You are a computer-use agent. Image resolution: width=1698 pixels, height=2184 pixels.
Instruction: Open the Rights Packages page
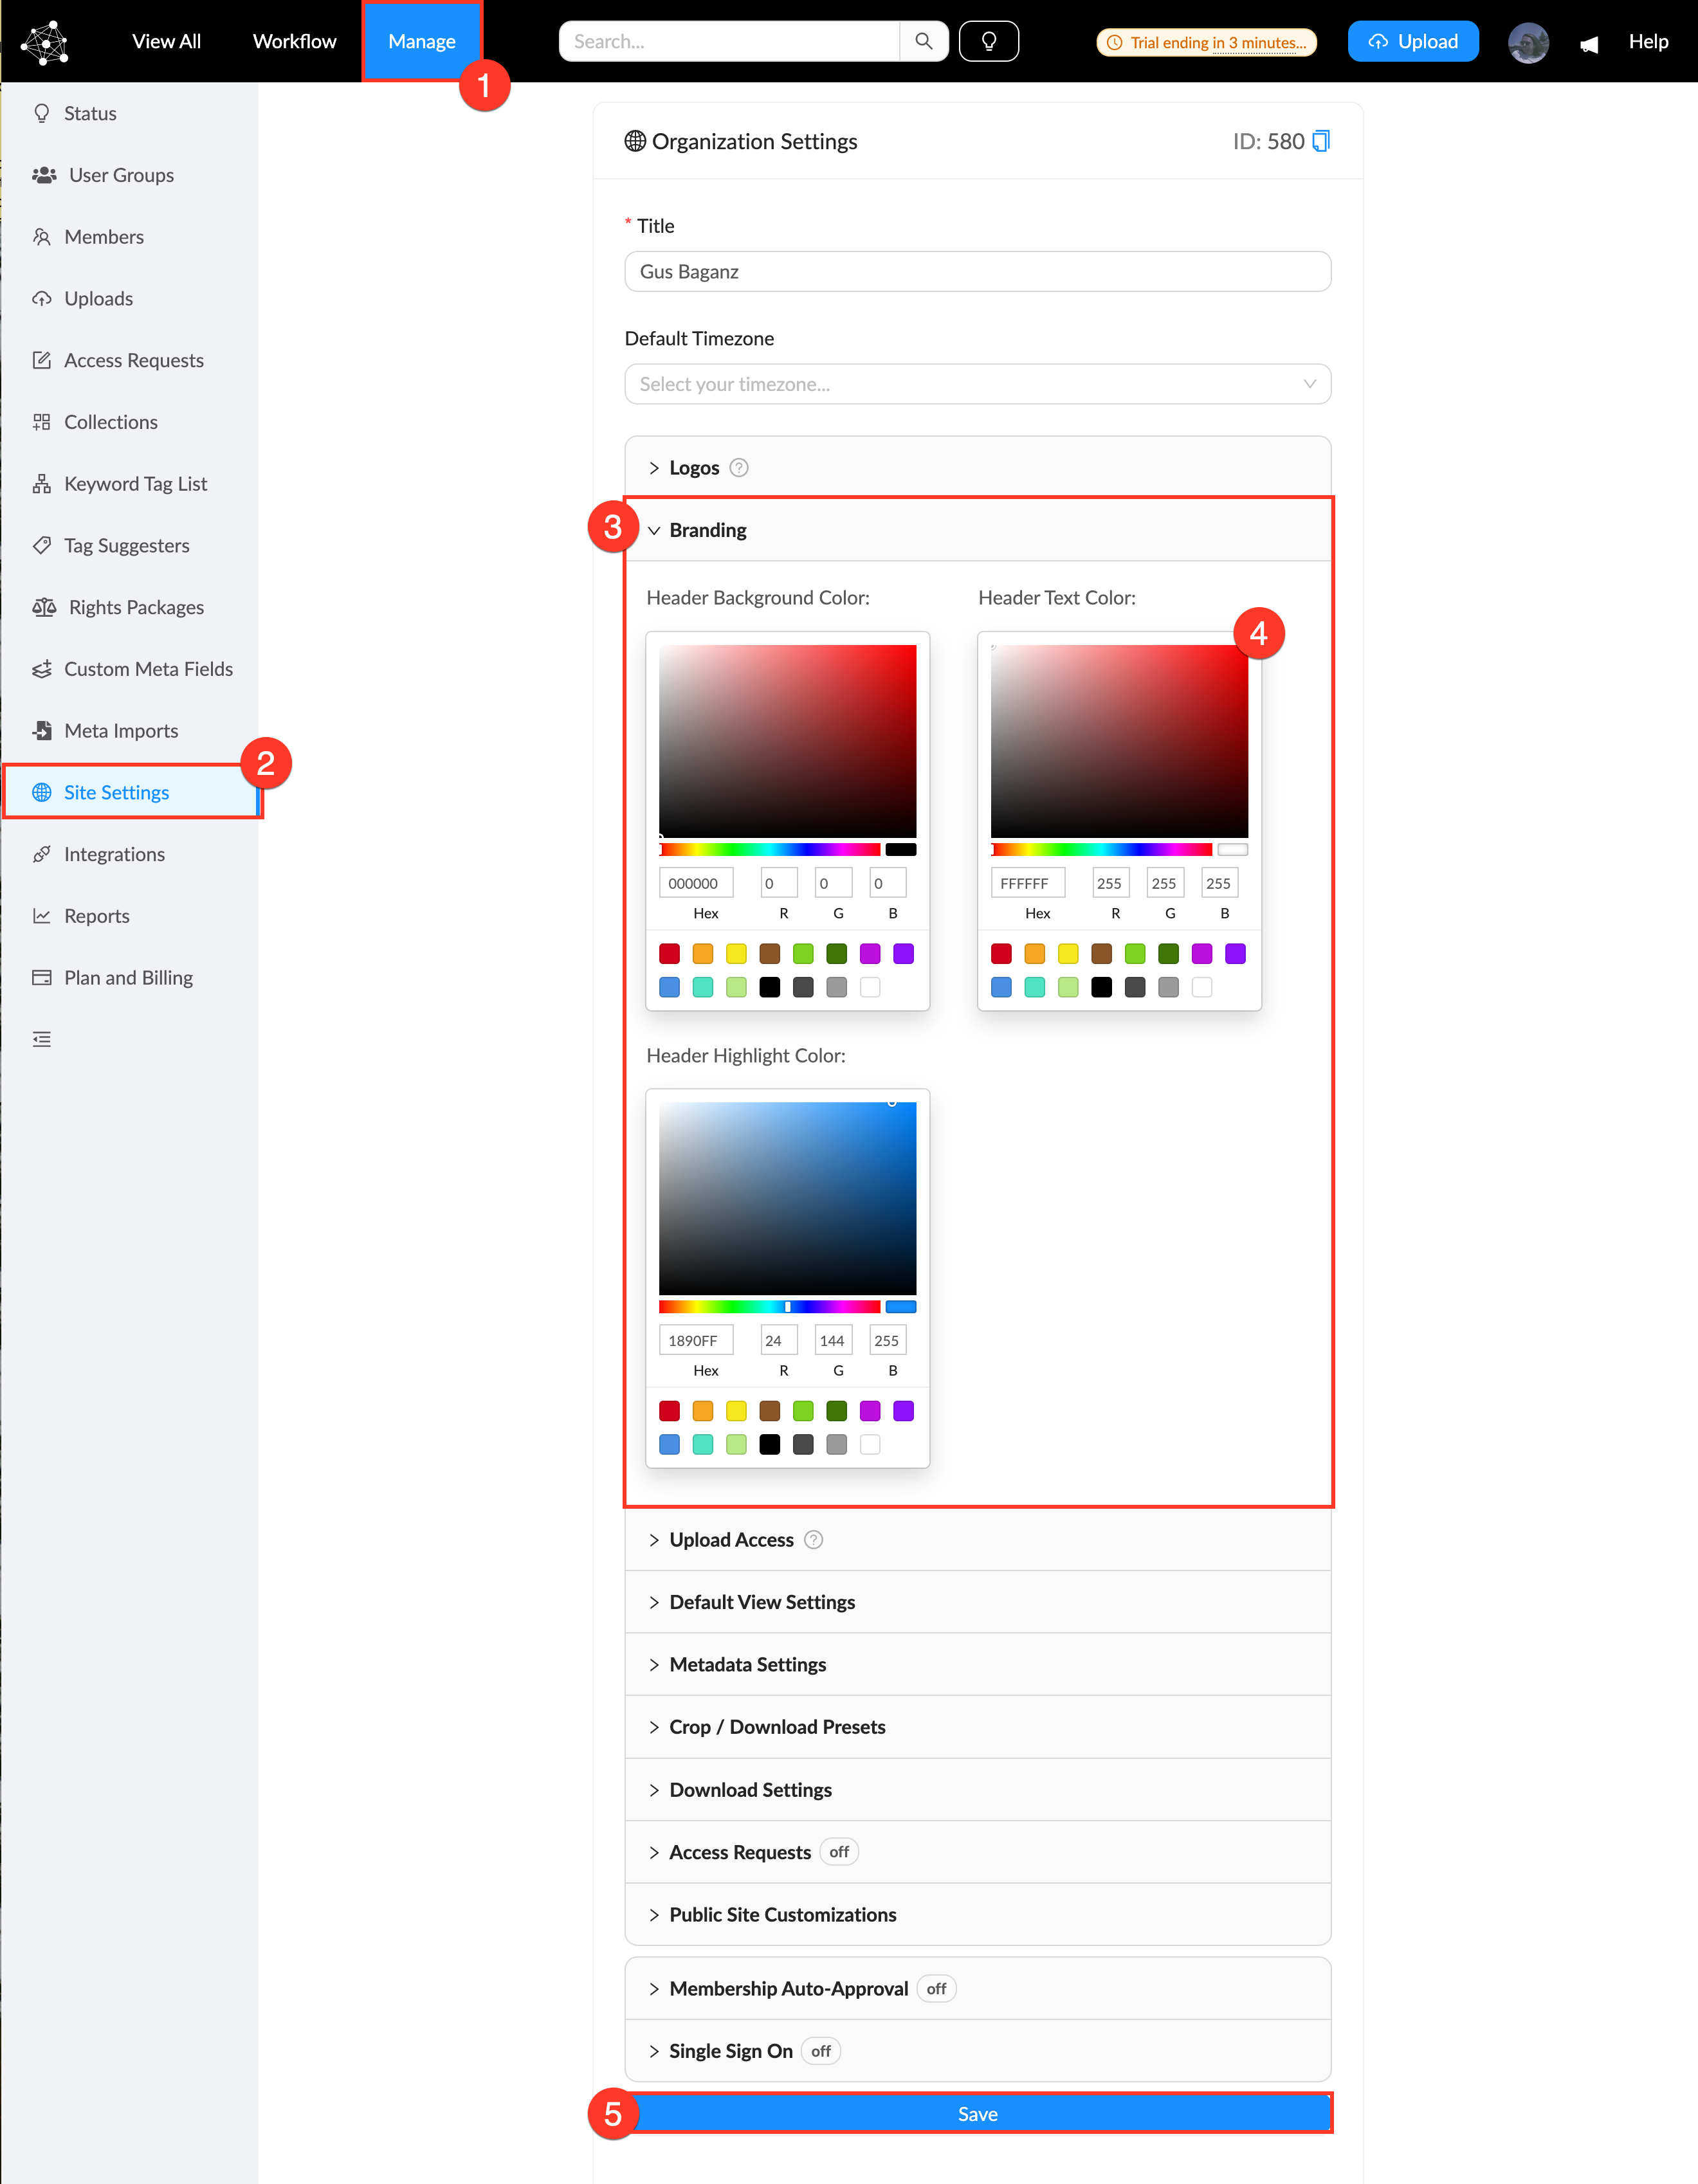pos(136,607)
